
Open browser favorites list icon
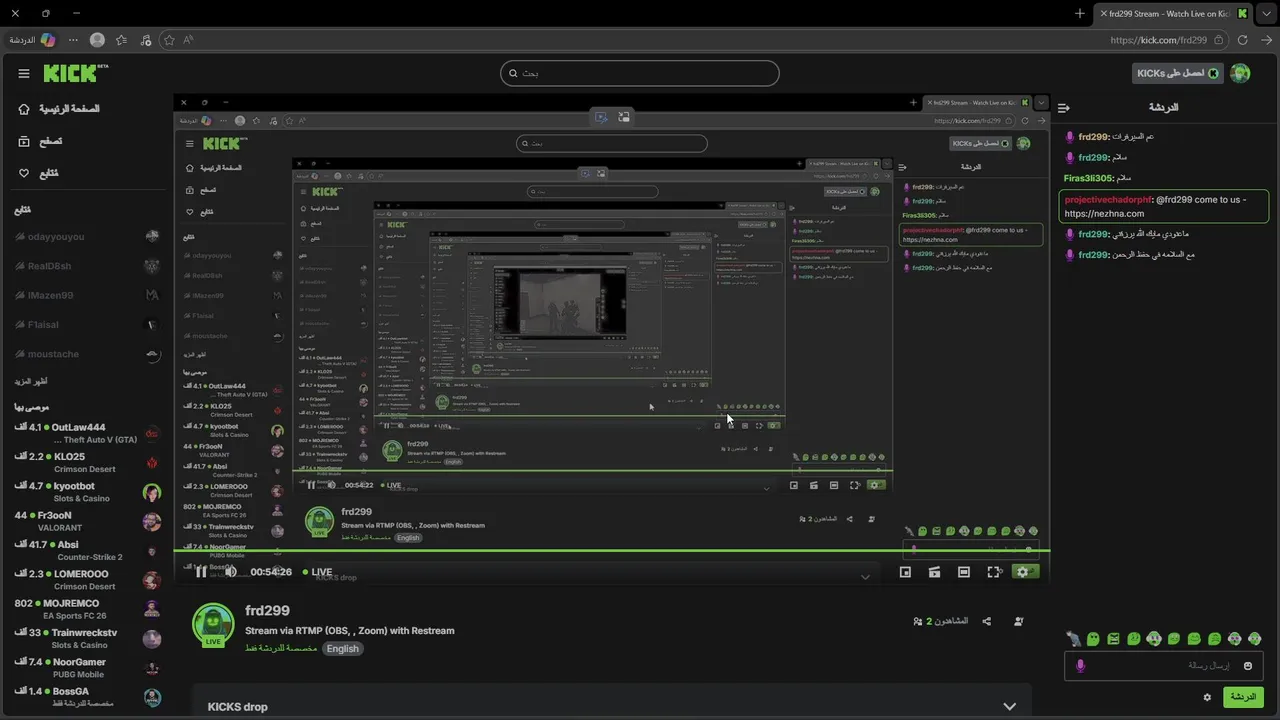click(121, 40)
